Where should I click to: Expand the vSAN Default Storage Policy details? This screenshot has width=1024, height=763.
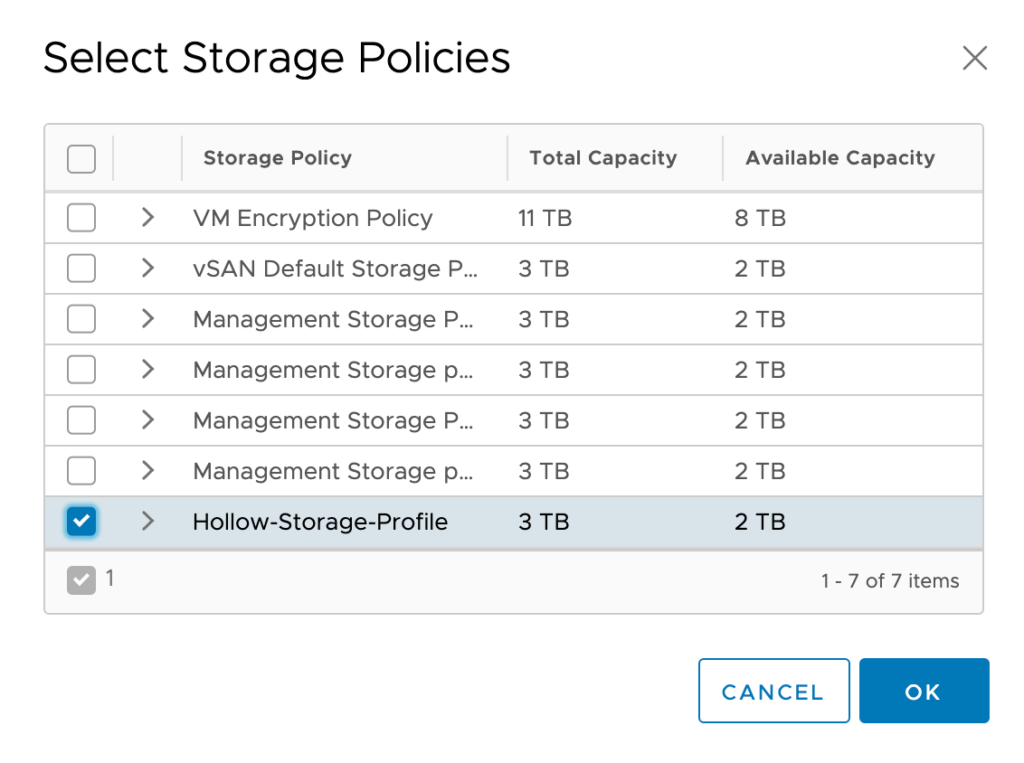(x=148, y=269)
